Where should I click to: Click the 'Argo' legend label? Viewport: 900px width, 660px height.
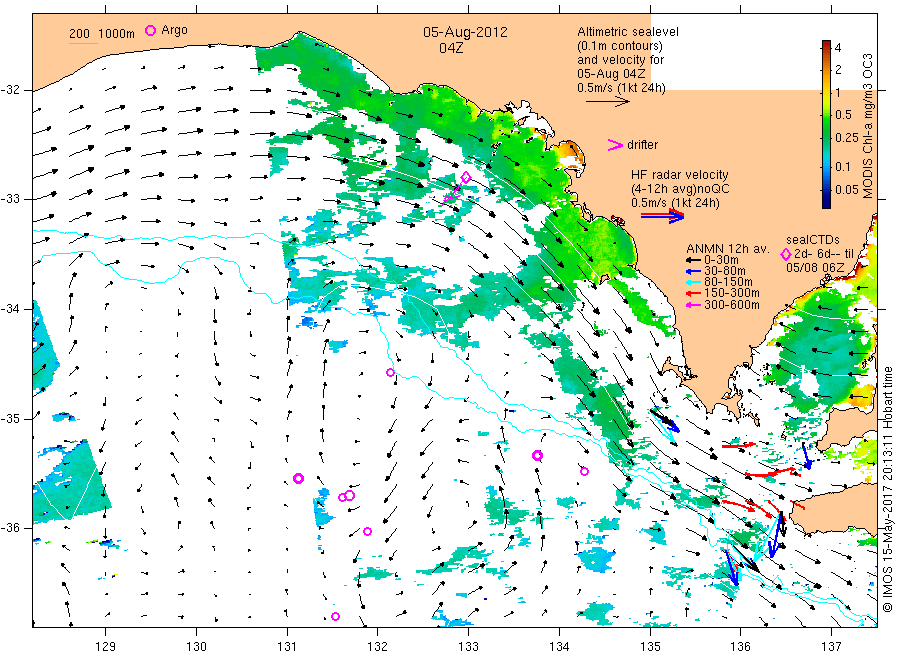tap(174, 30)
